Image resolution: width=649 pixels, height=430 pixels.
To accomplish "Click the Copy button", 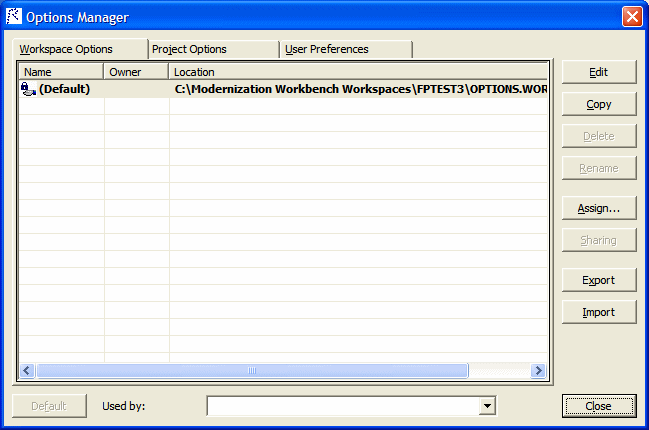I will 598,104.
